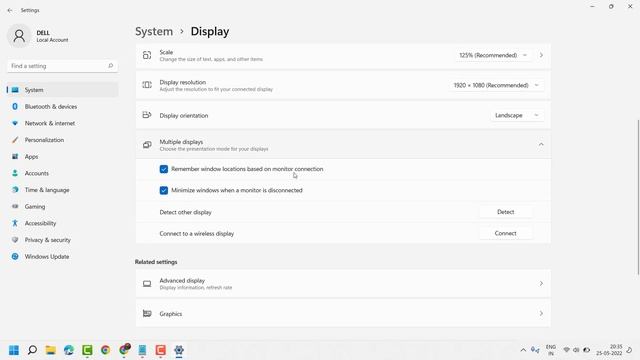
Task: Open taskbar Search
Action: 32,350
